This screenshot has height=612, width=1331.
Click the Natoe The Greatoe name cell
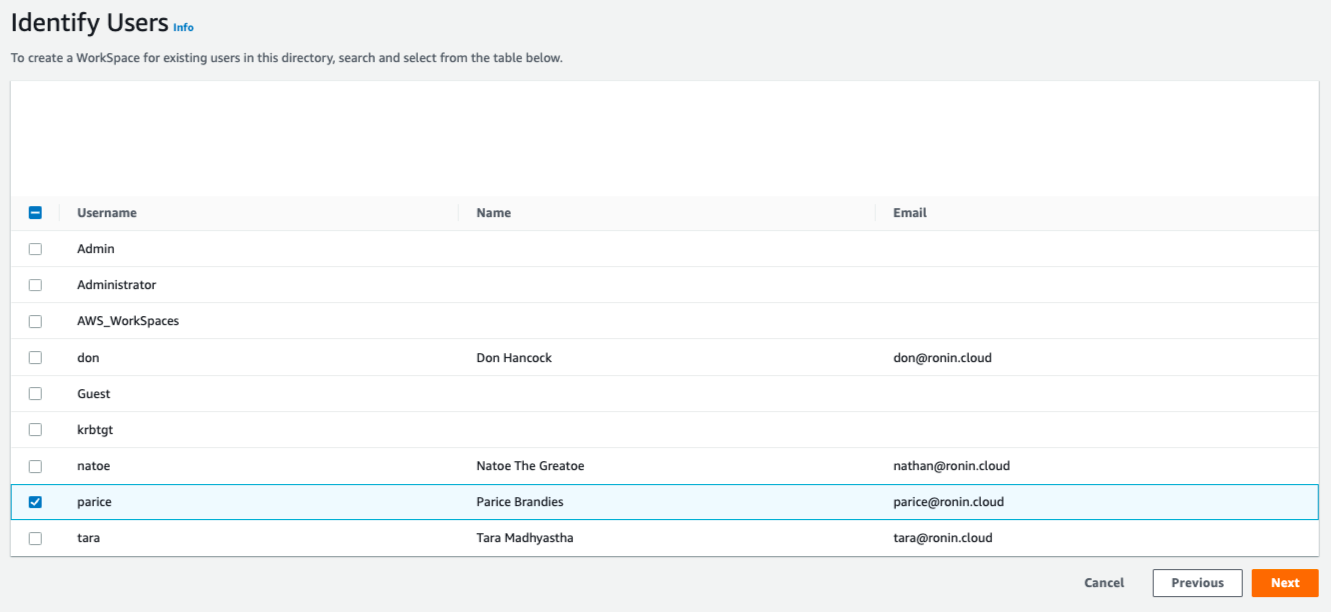point(530,466)
